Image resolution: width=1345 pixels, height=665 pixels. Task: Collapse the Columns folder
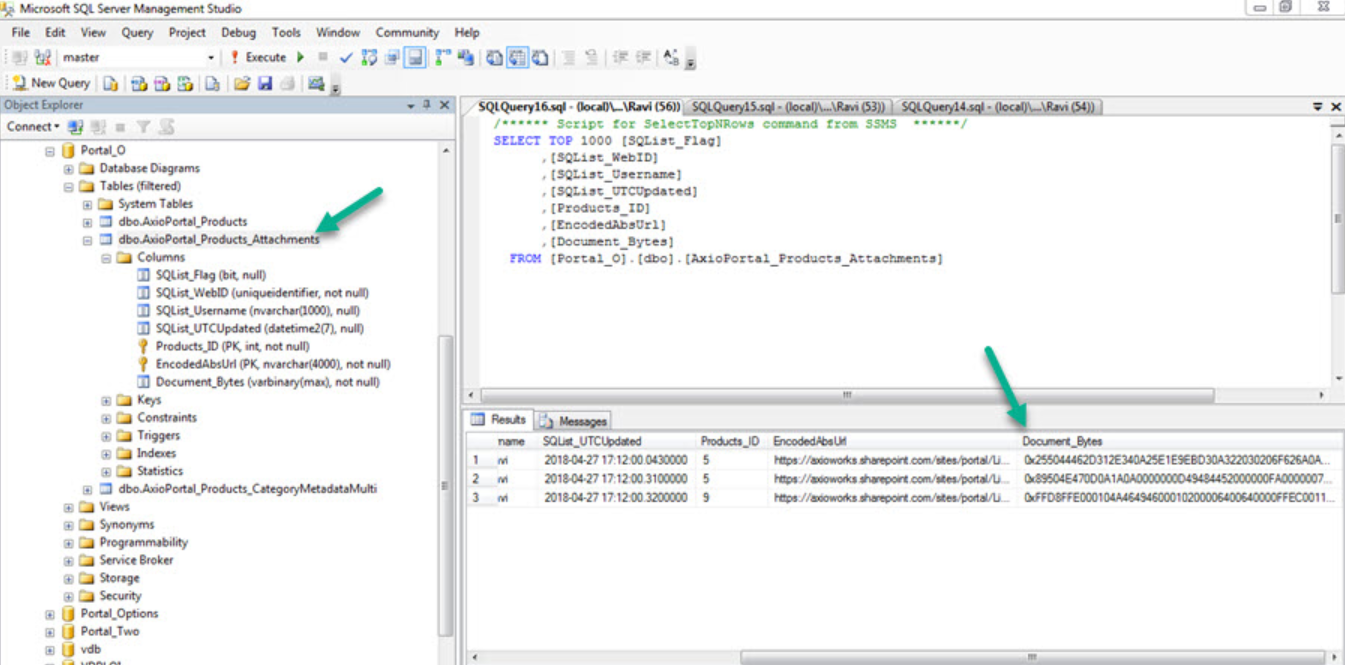coord(106,258)
